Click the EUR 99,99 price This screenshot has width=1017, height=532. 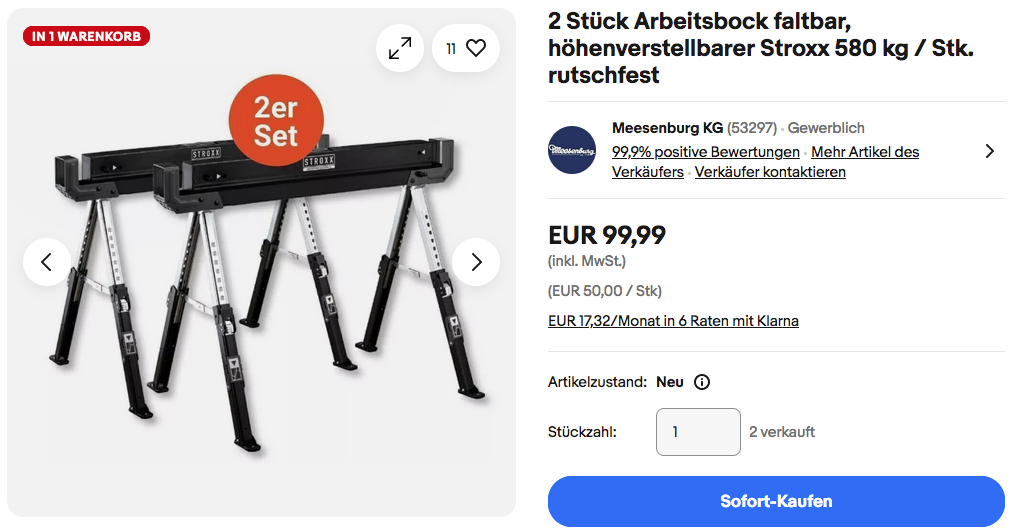pos(607,236)
